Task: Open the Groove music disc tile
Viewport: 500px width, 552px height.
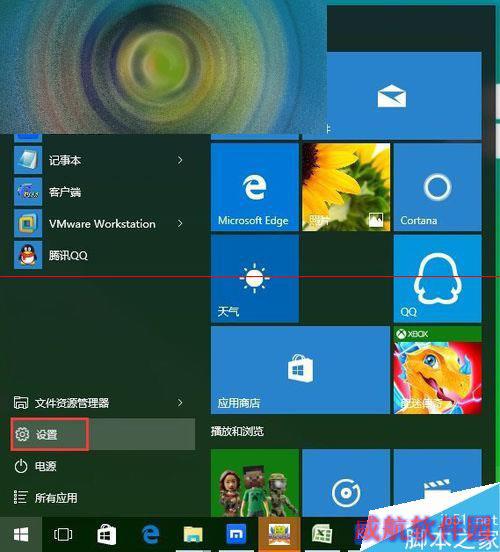Action: click(x=346, y=483)
